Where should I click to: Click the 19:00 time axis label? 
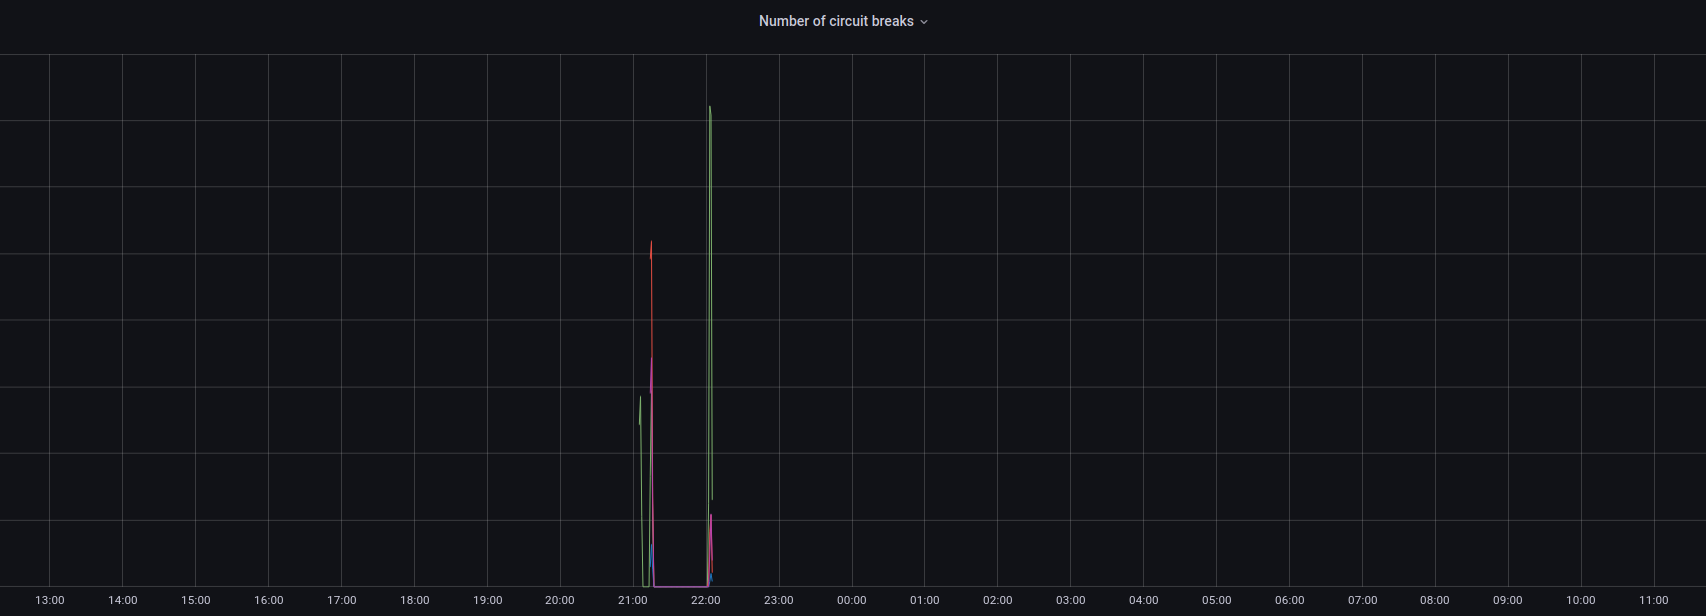(487, 600)
